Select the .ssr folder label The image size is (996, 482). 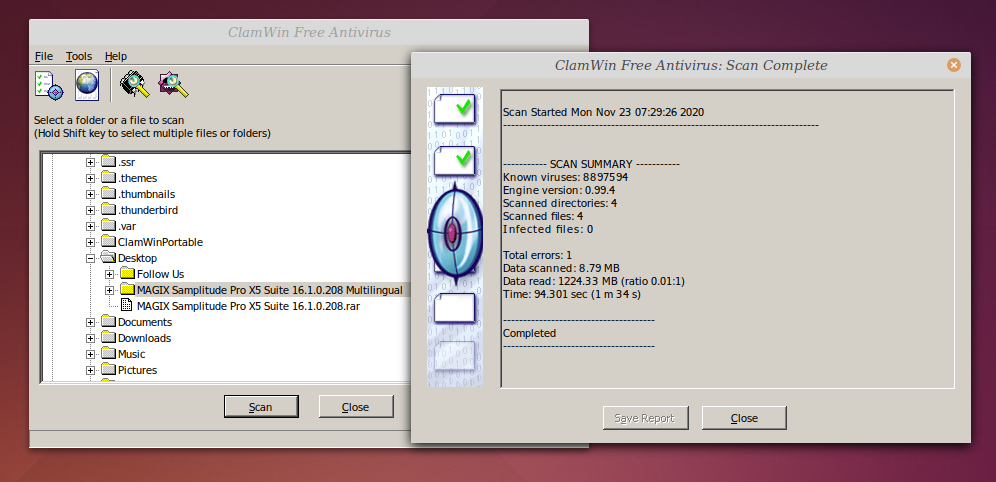[126, 162]
